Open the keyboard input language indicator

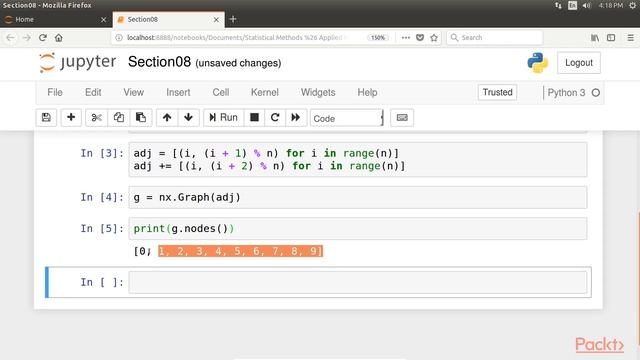point(572,5)
